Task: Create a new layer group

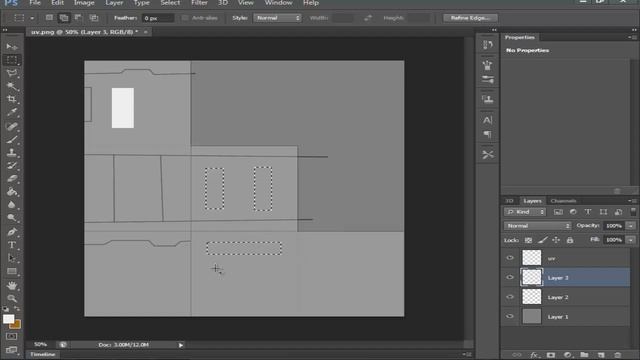Action: pyautogui.click(x=584, y=355)
